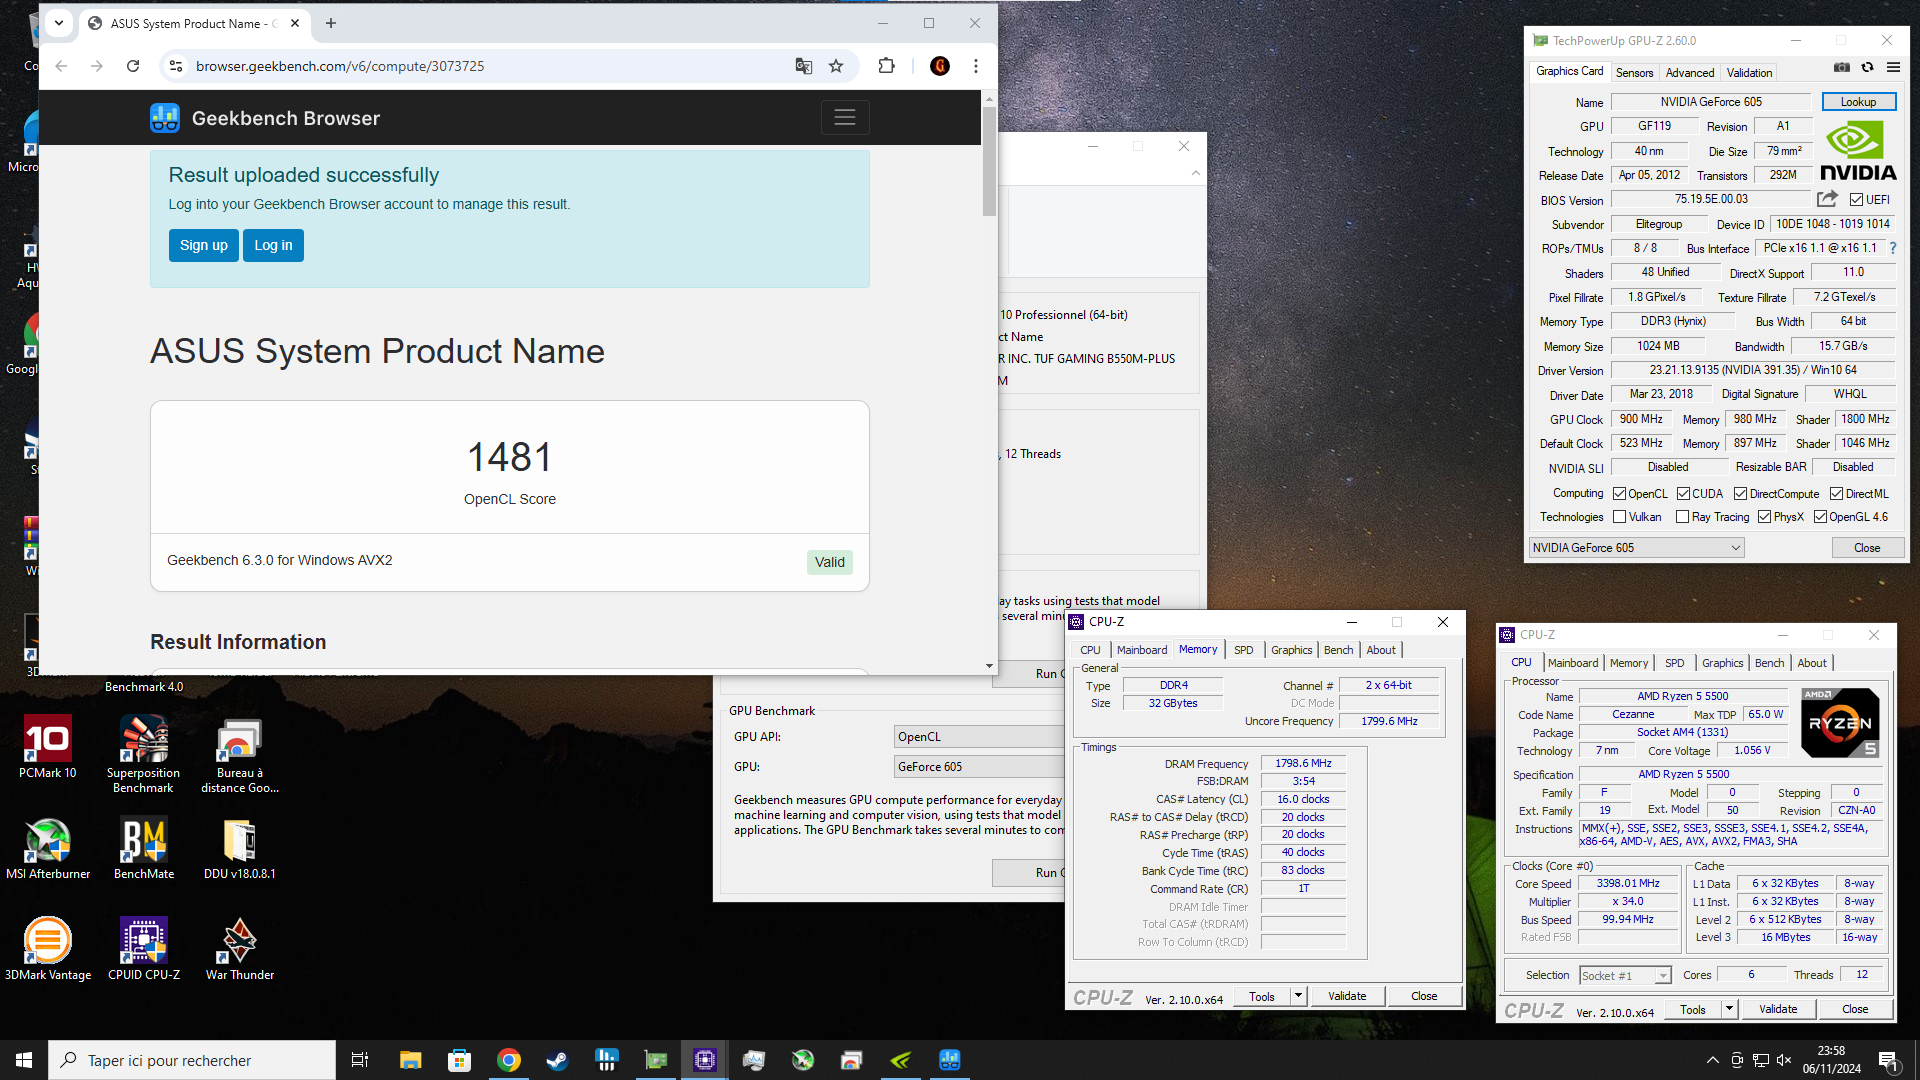This screenshot has width=1920, height=1080.
Task: Open the Bureau à distance Google desktop icon
Action: [x=239, y=754]
